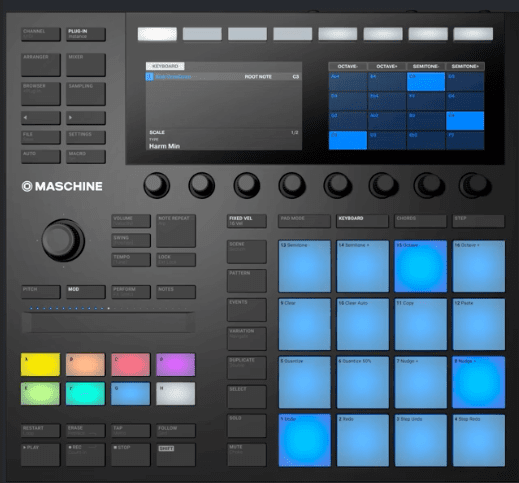Click the right arrow page button
Viewport: 519px width, 483px height.
click(x=86, y=118)
